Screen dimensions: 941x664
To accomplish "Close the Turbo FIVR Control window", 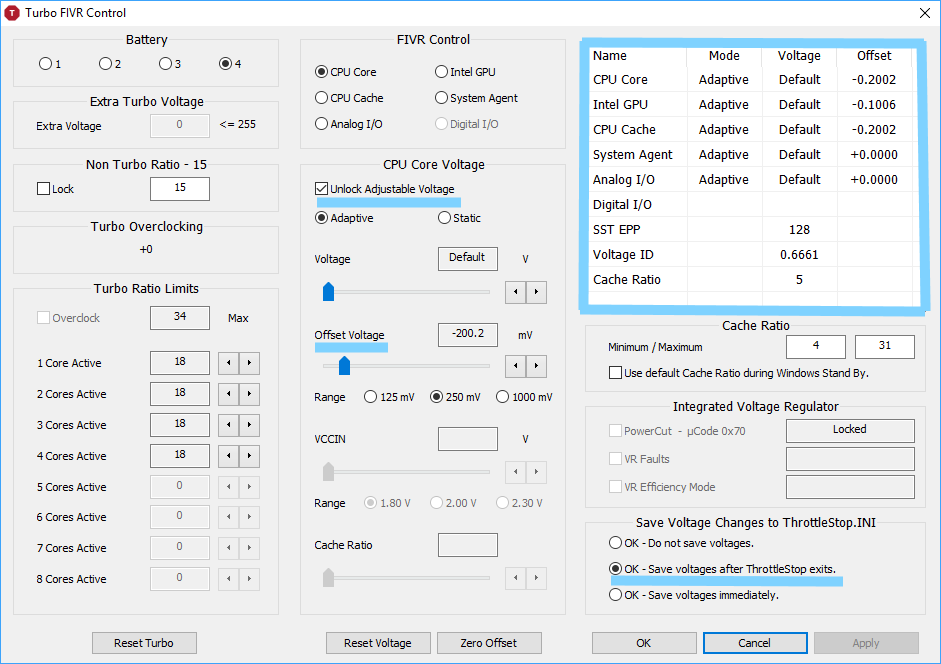I will point(925,13).
